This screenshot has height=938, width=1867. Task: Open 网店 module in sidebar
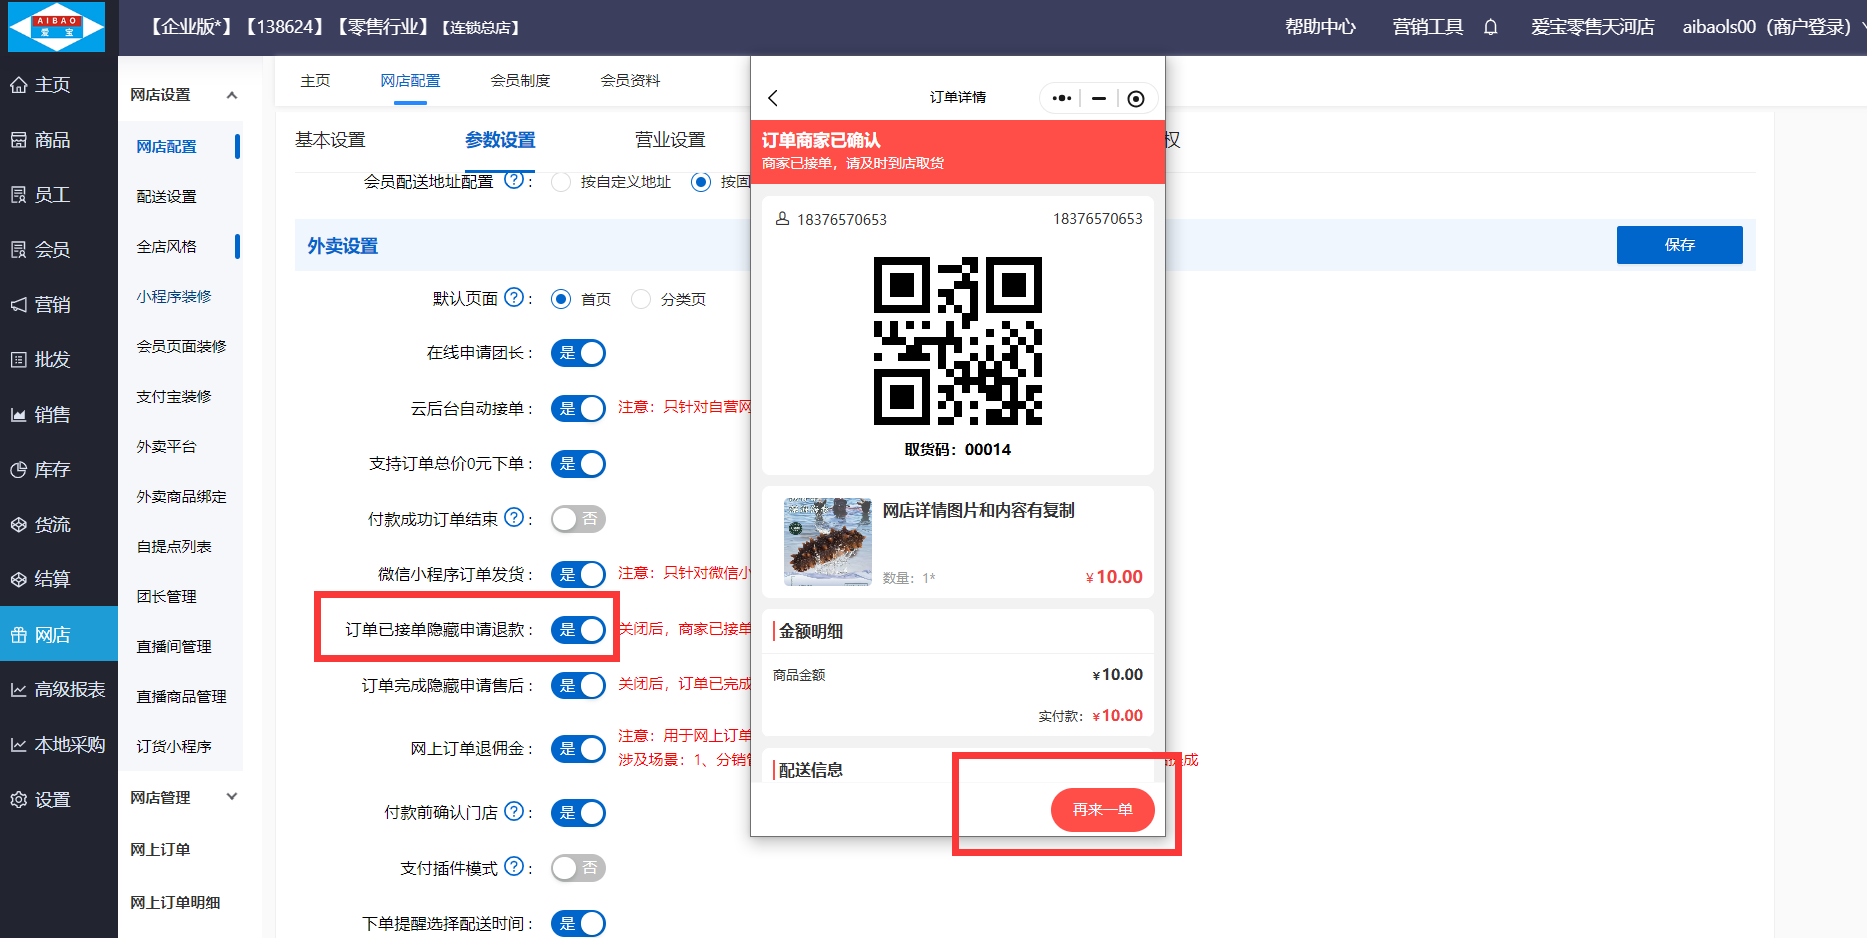[x=59, y=635]
